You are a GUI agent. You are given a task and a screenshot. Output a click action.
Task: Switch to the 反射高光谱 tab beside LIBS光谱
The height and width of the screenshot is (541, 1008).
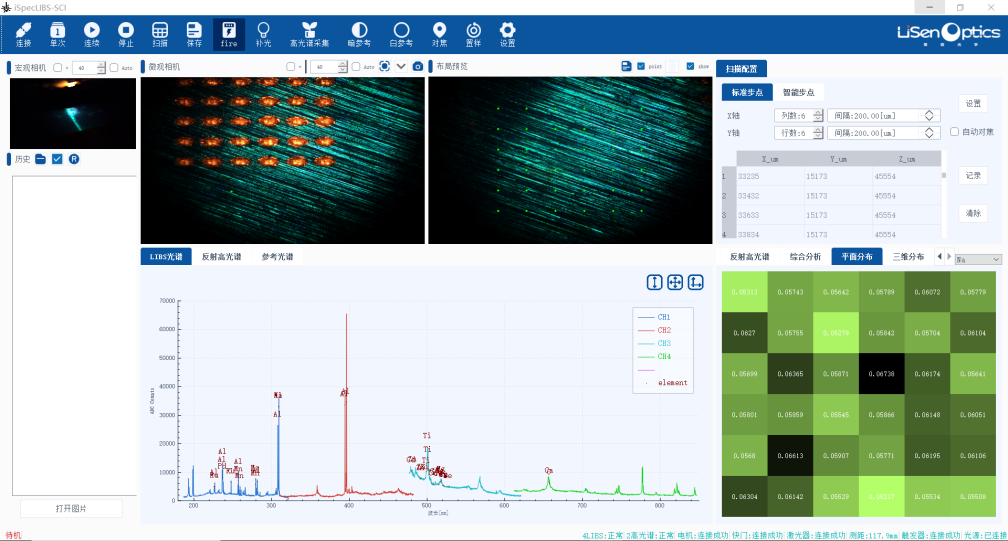click(225, 257)
